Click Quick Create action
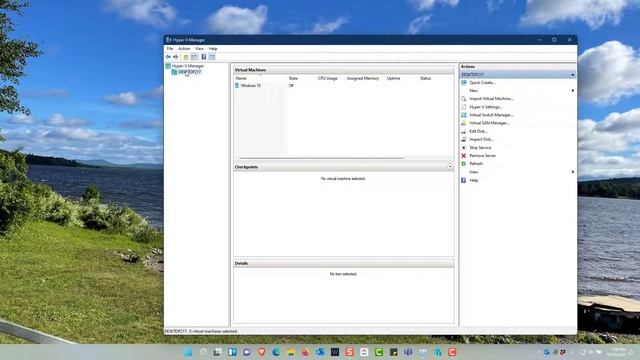This screenshot has height=360, width=640. [482, 82]
